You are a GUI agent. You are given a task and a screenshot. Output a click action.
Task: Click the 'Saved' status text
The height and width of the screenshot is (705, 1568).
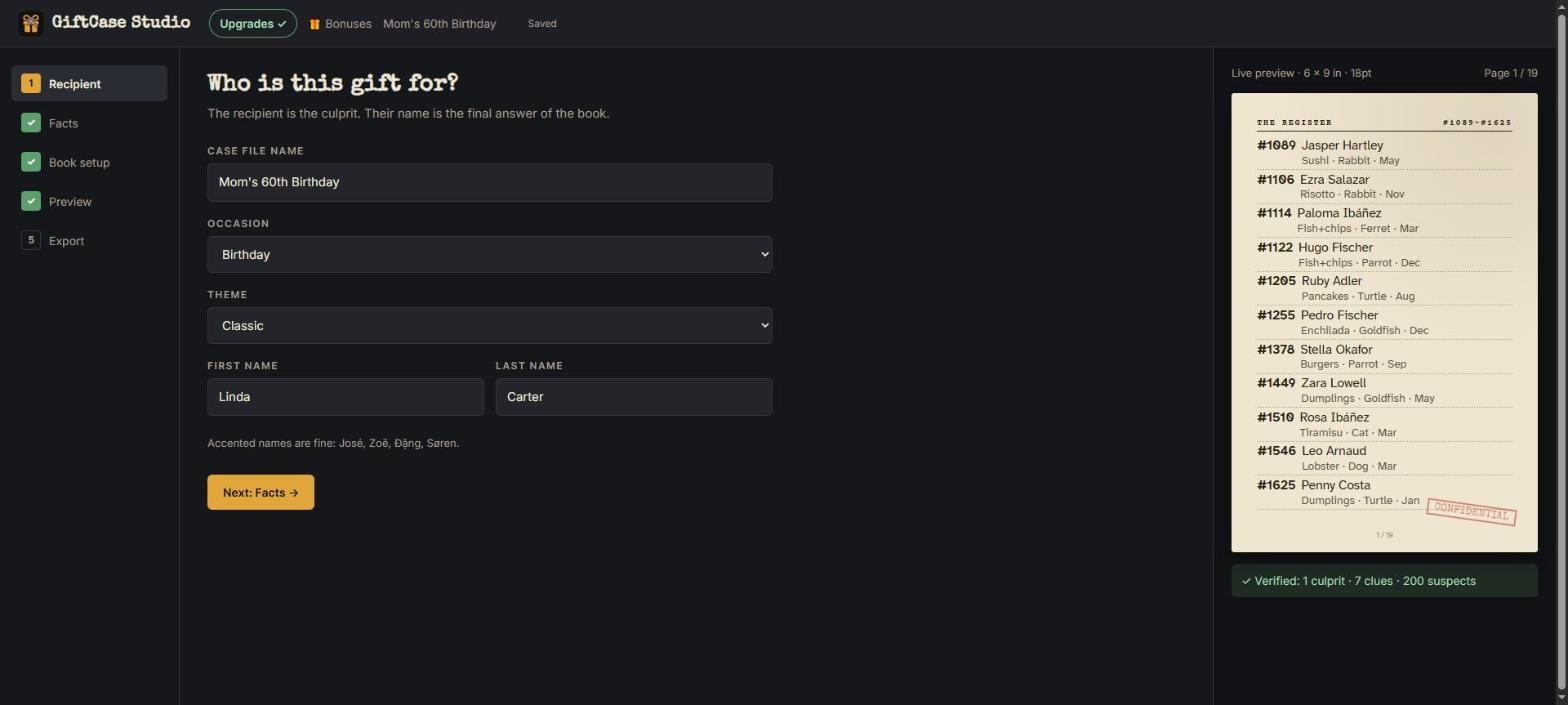click(542, 24)
